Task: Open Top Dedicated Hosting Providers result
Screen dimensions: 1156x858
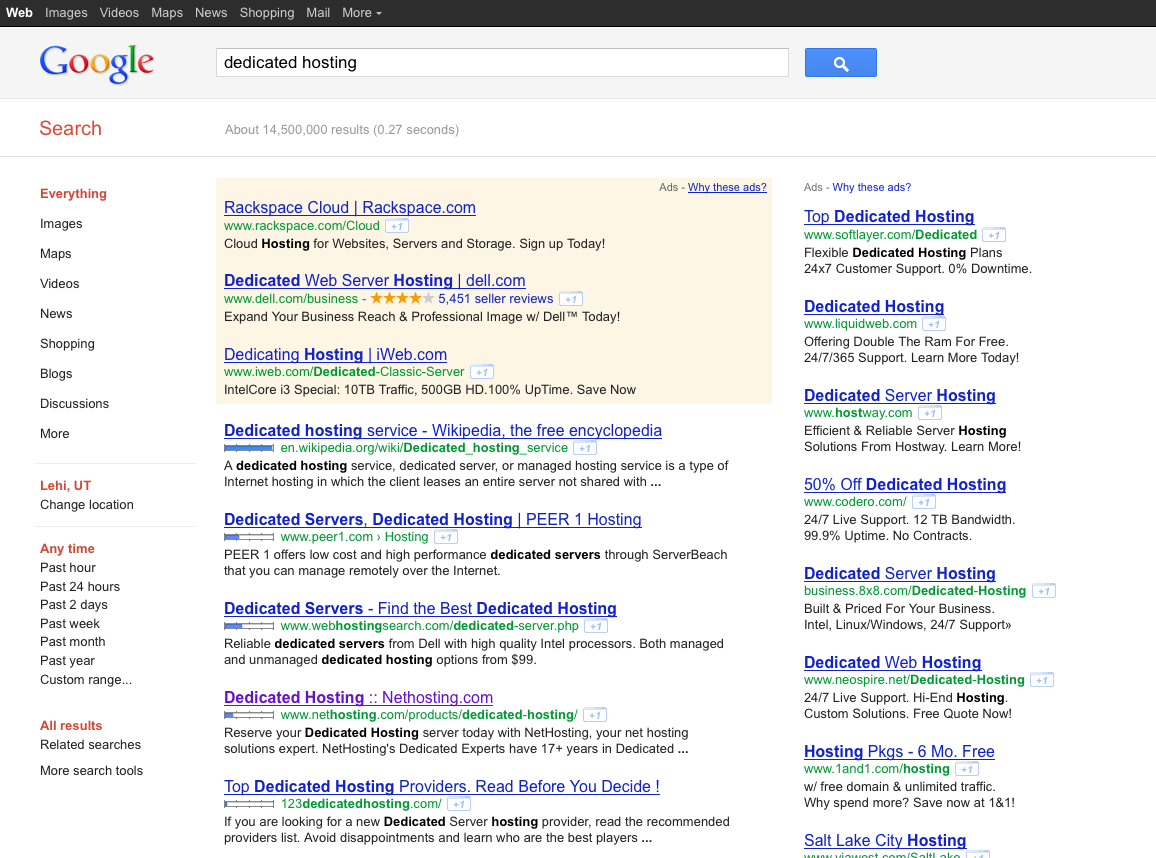Action: [x=442, y=786]
